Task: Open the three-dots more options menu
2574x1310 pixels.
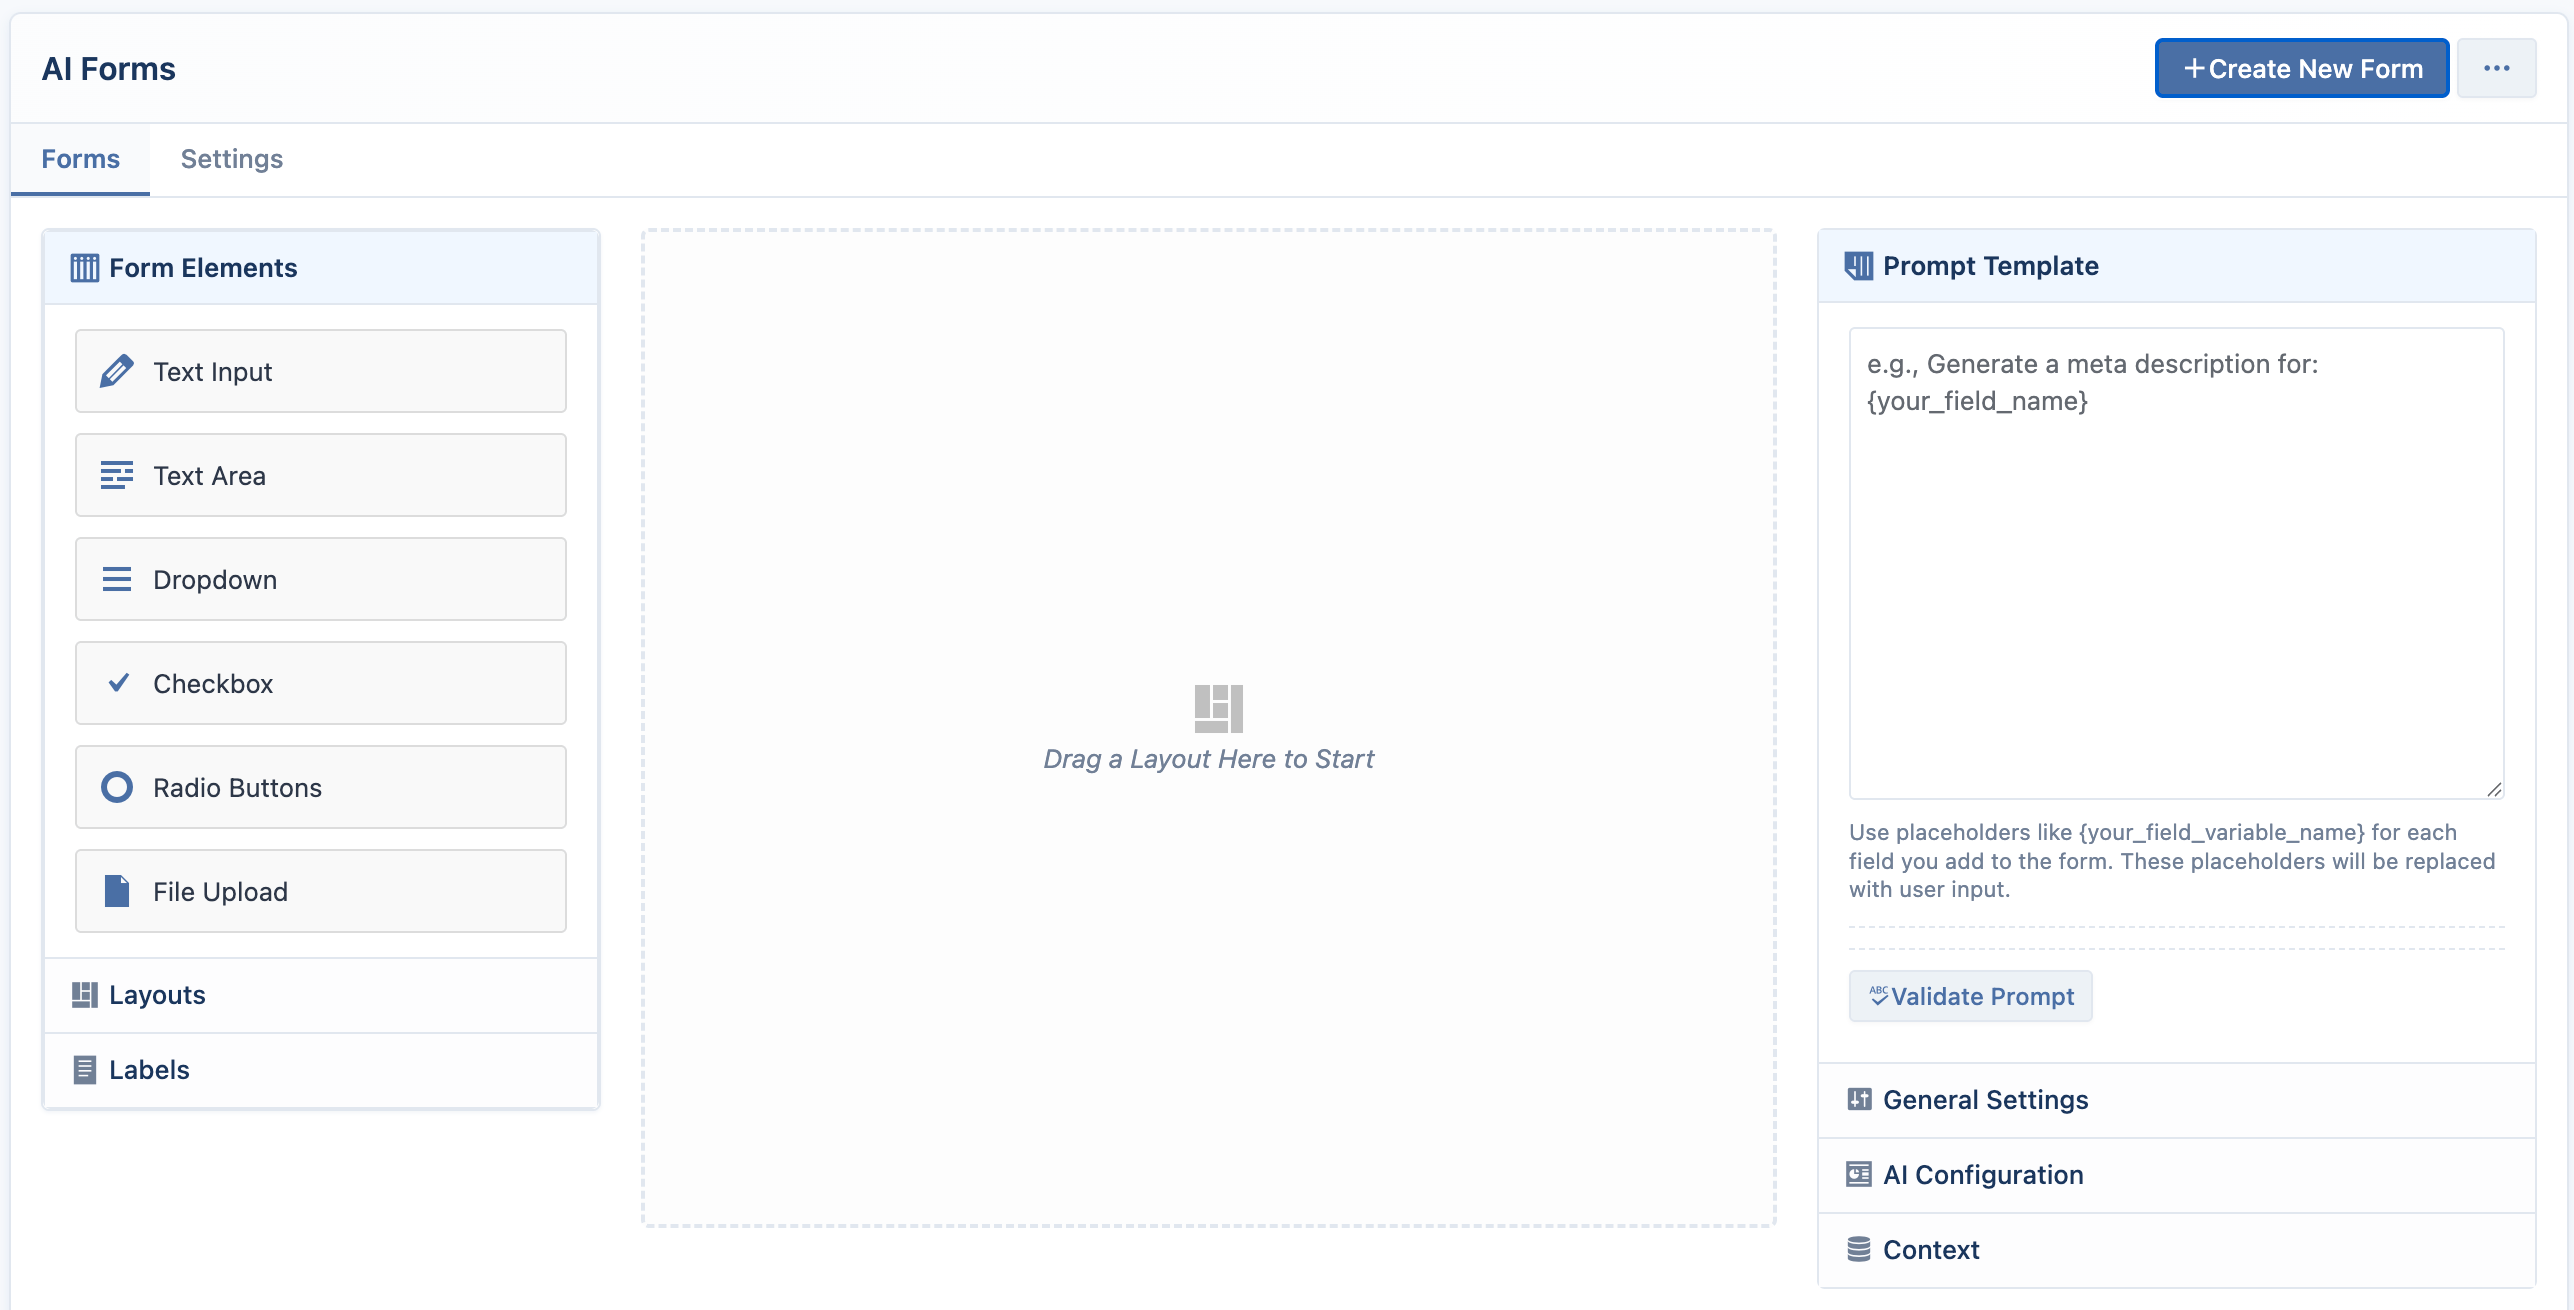Action: [x=2496, y=68]
